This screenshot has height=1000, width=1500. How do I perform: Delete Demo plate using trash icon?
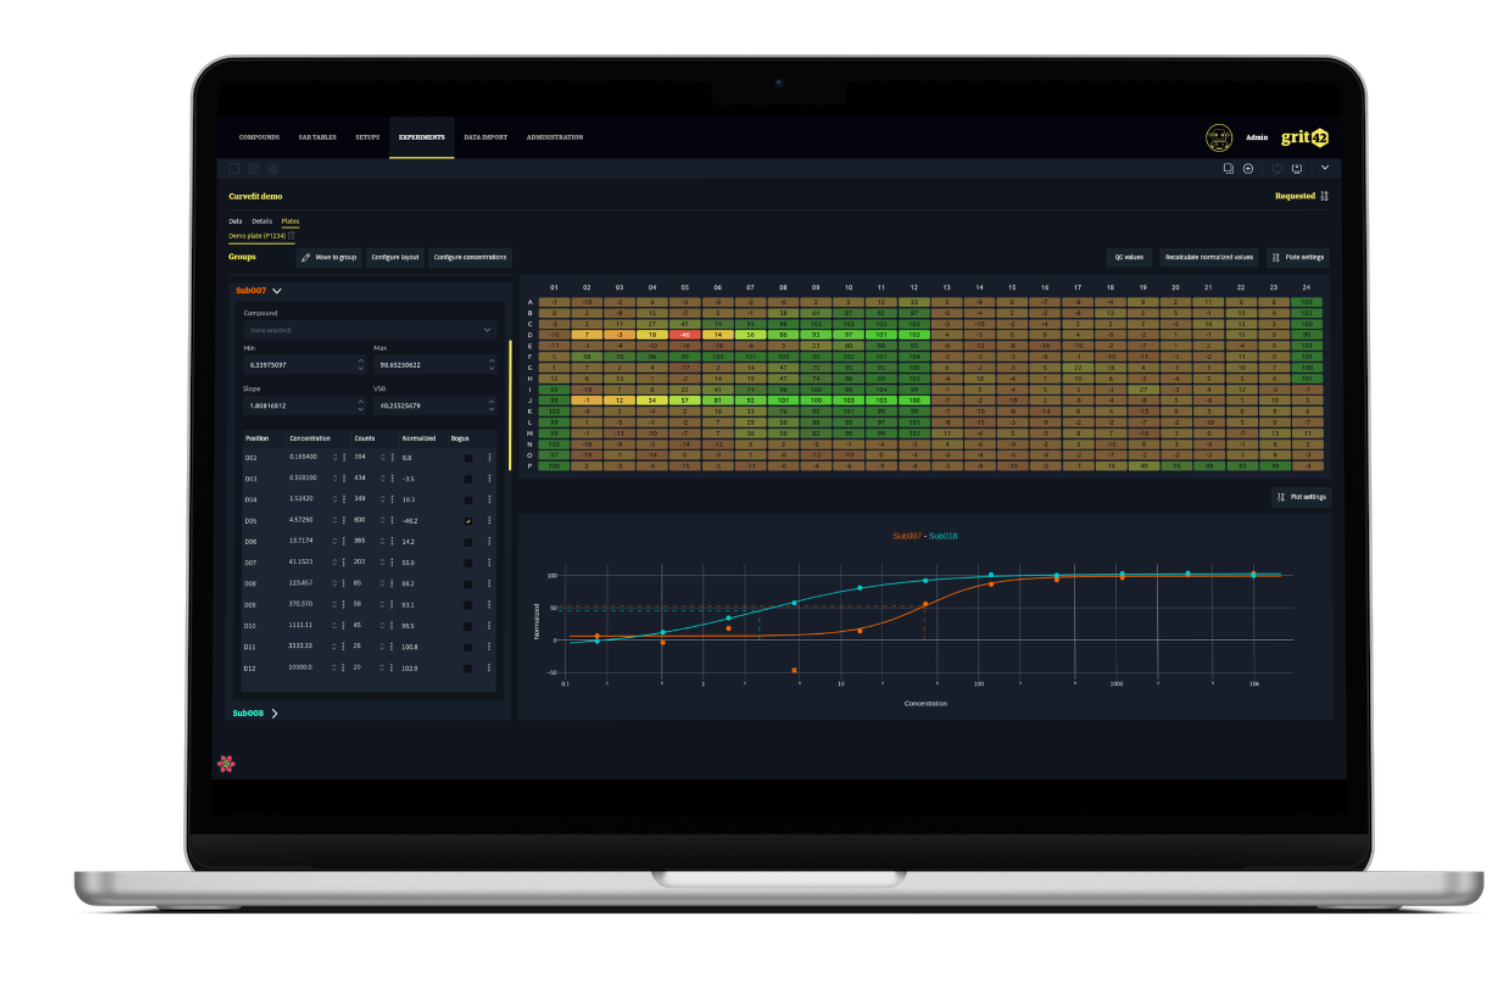[x=292, y=236]
